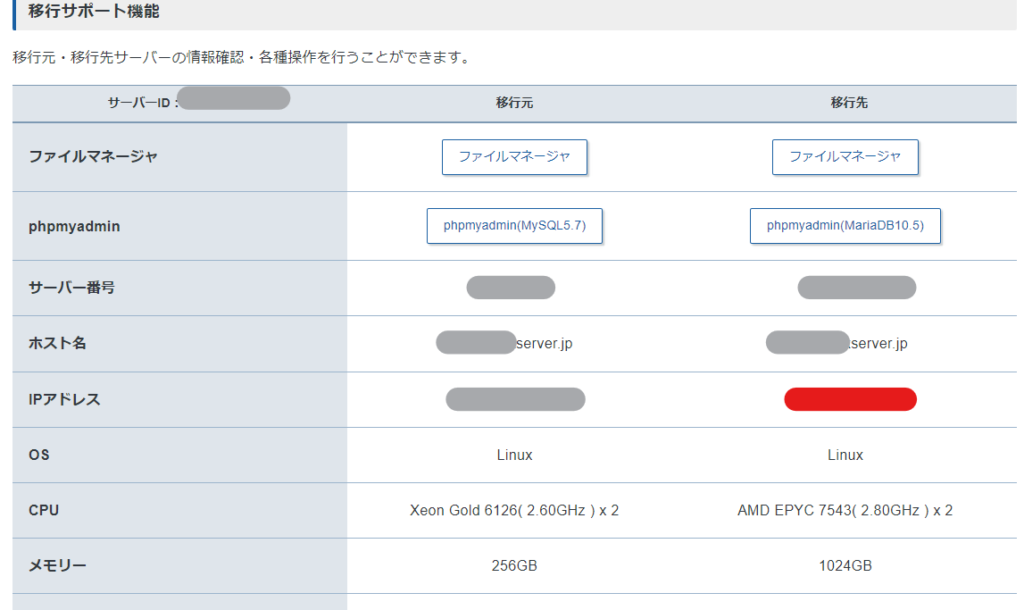Click the サーバーID header label
Screen dimensions: 1024x610
pyautogui.click(x=143, y=103)
